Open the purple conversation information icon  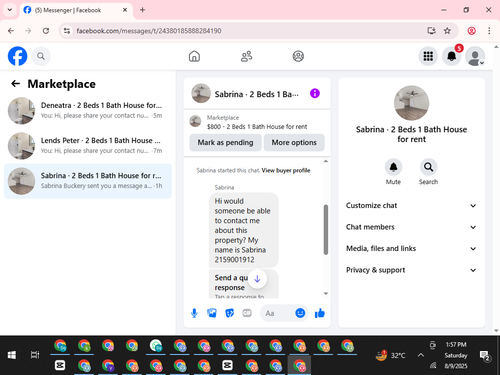(315, 93)
